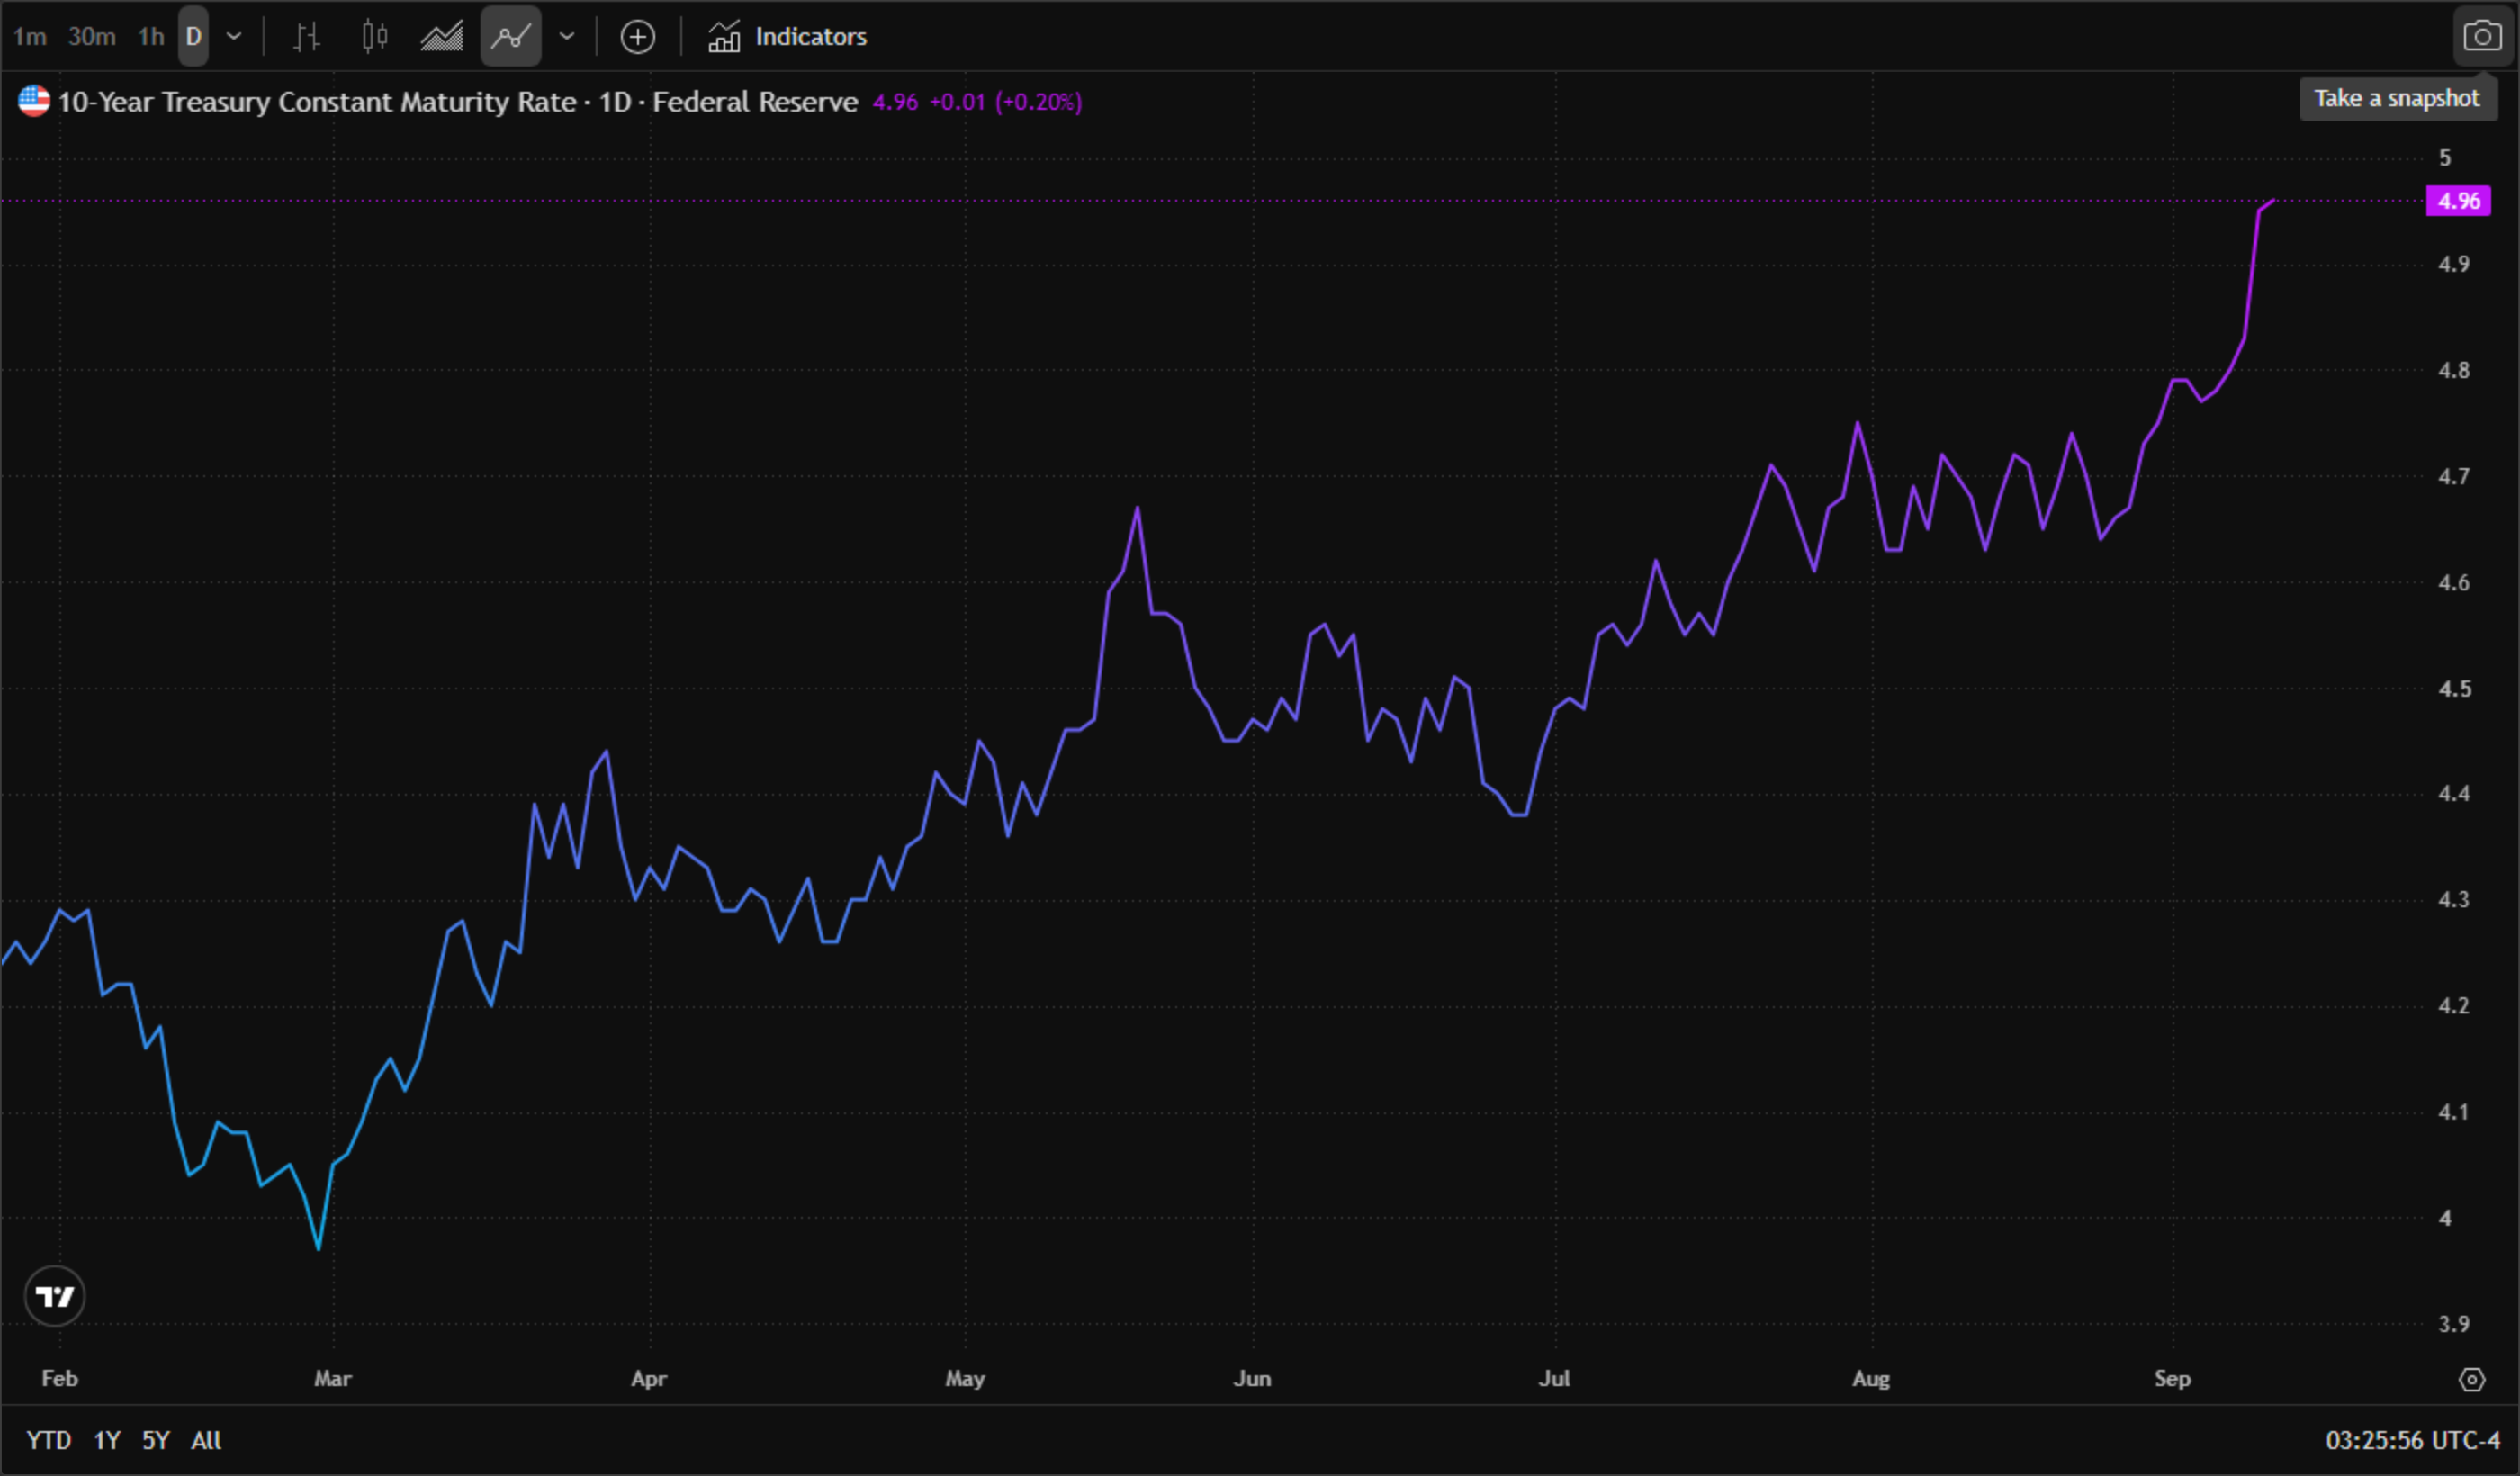This screenshot has height=1476, width=2520.
Task: Click the +0.01 (+0.20%) change value
Action: (x=1005, y=102)
